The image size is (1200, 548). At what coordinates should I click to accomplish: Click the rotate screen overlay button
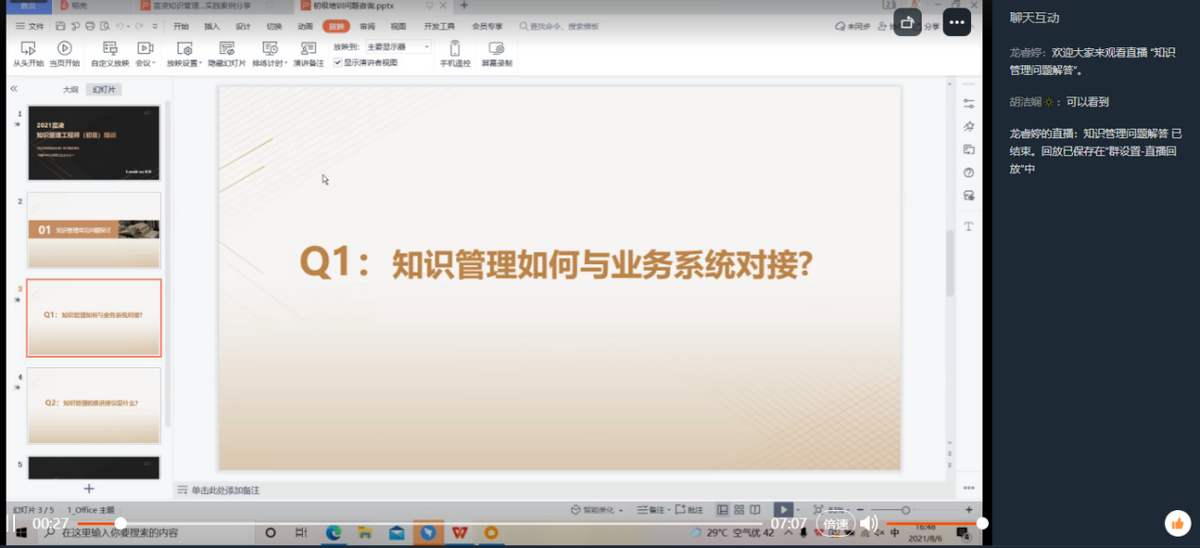point(908,21)
